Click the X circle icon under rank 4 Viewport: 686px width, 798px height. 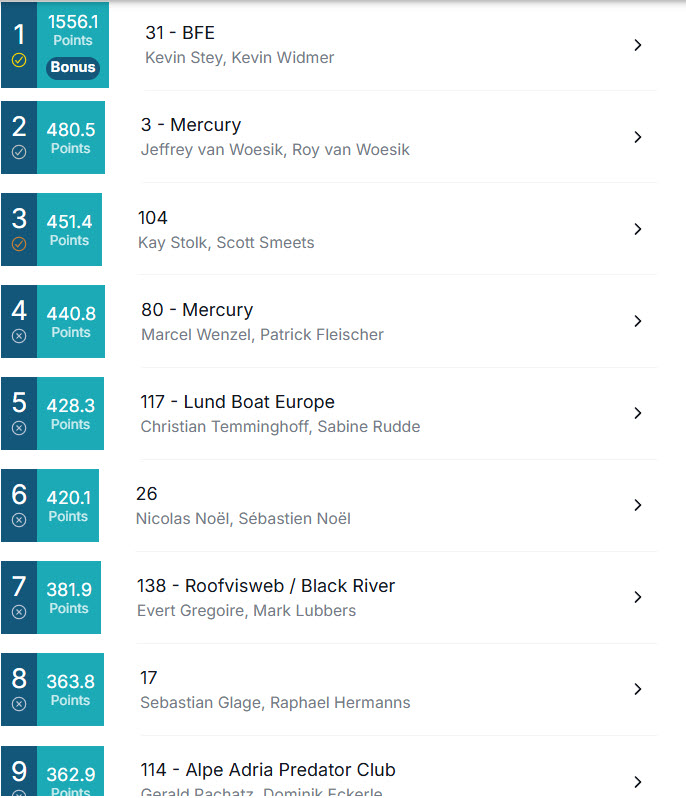coord(18,336)
